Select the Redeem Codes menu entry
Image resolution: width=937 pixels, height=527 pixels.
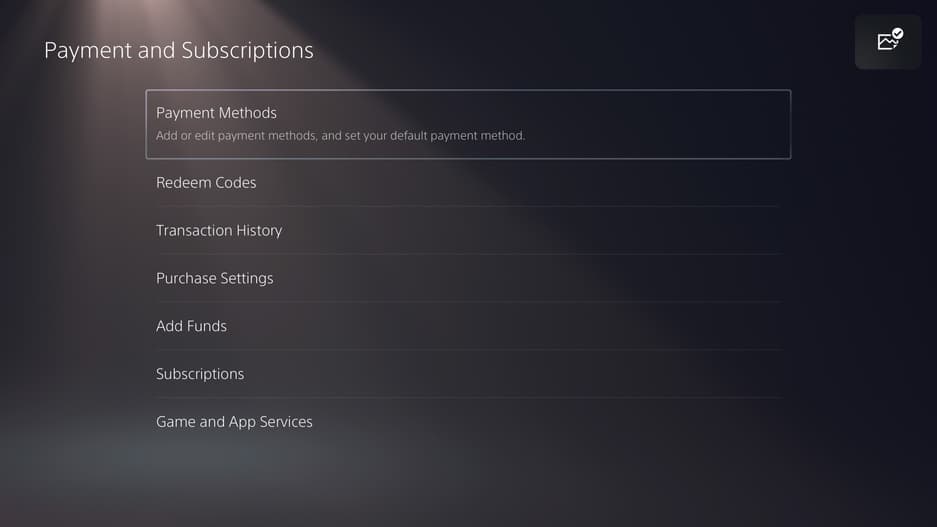(206, 183)
